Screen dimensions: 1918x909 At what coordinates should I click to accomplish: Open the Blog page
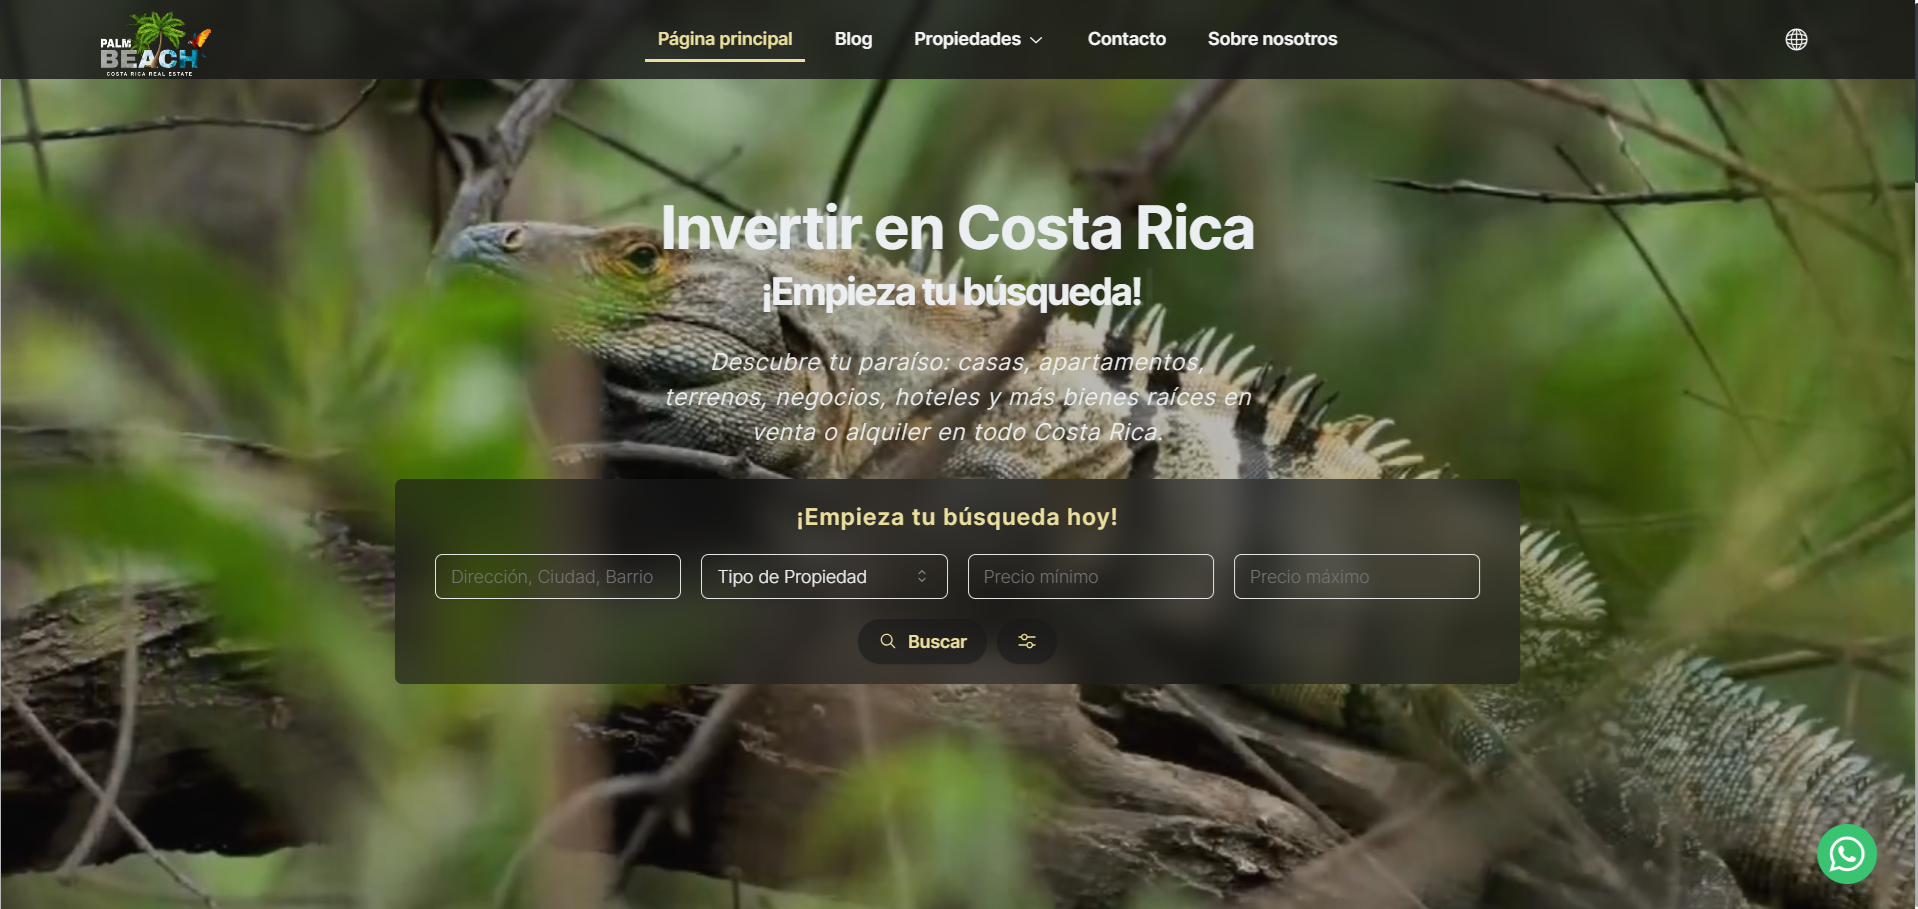pyautogui.click(x=853, y=39)
